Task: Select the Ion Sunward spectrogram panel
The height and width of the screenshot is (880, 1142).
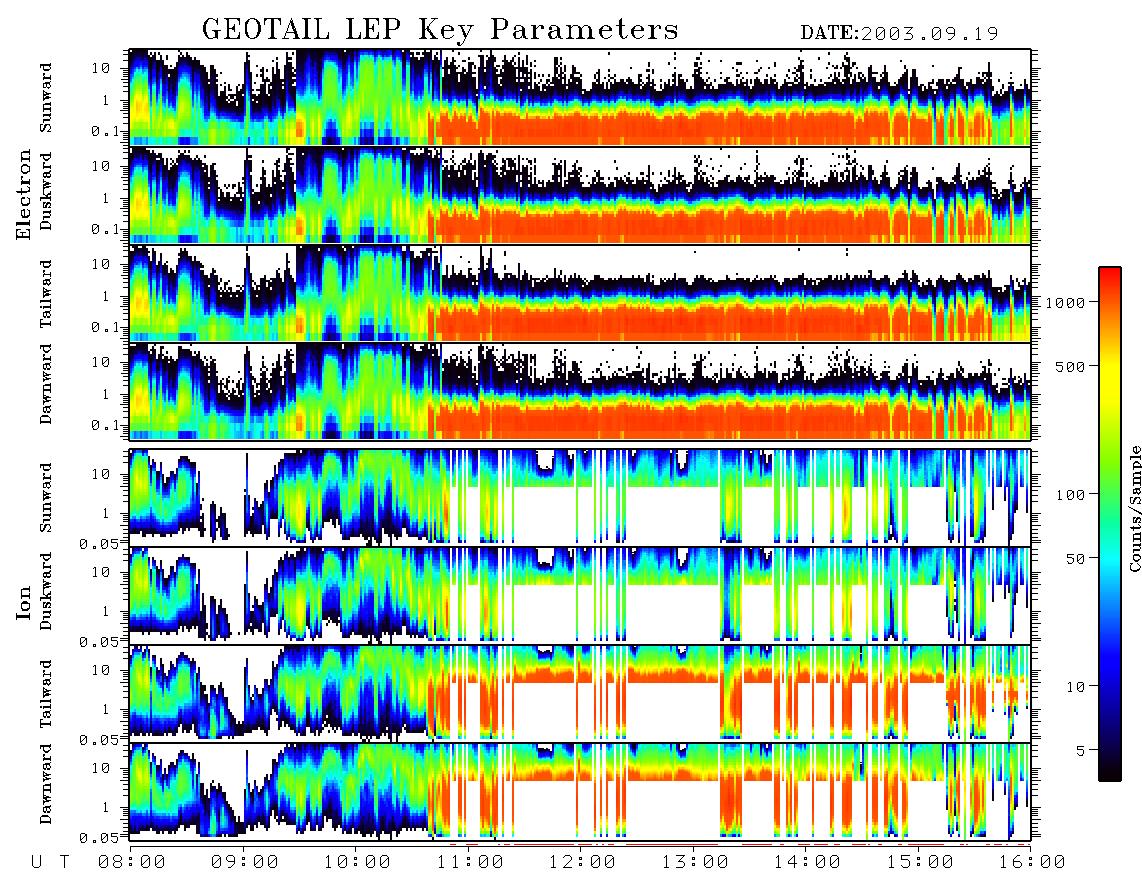Action: click(580, 497)
